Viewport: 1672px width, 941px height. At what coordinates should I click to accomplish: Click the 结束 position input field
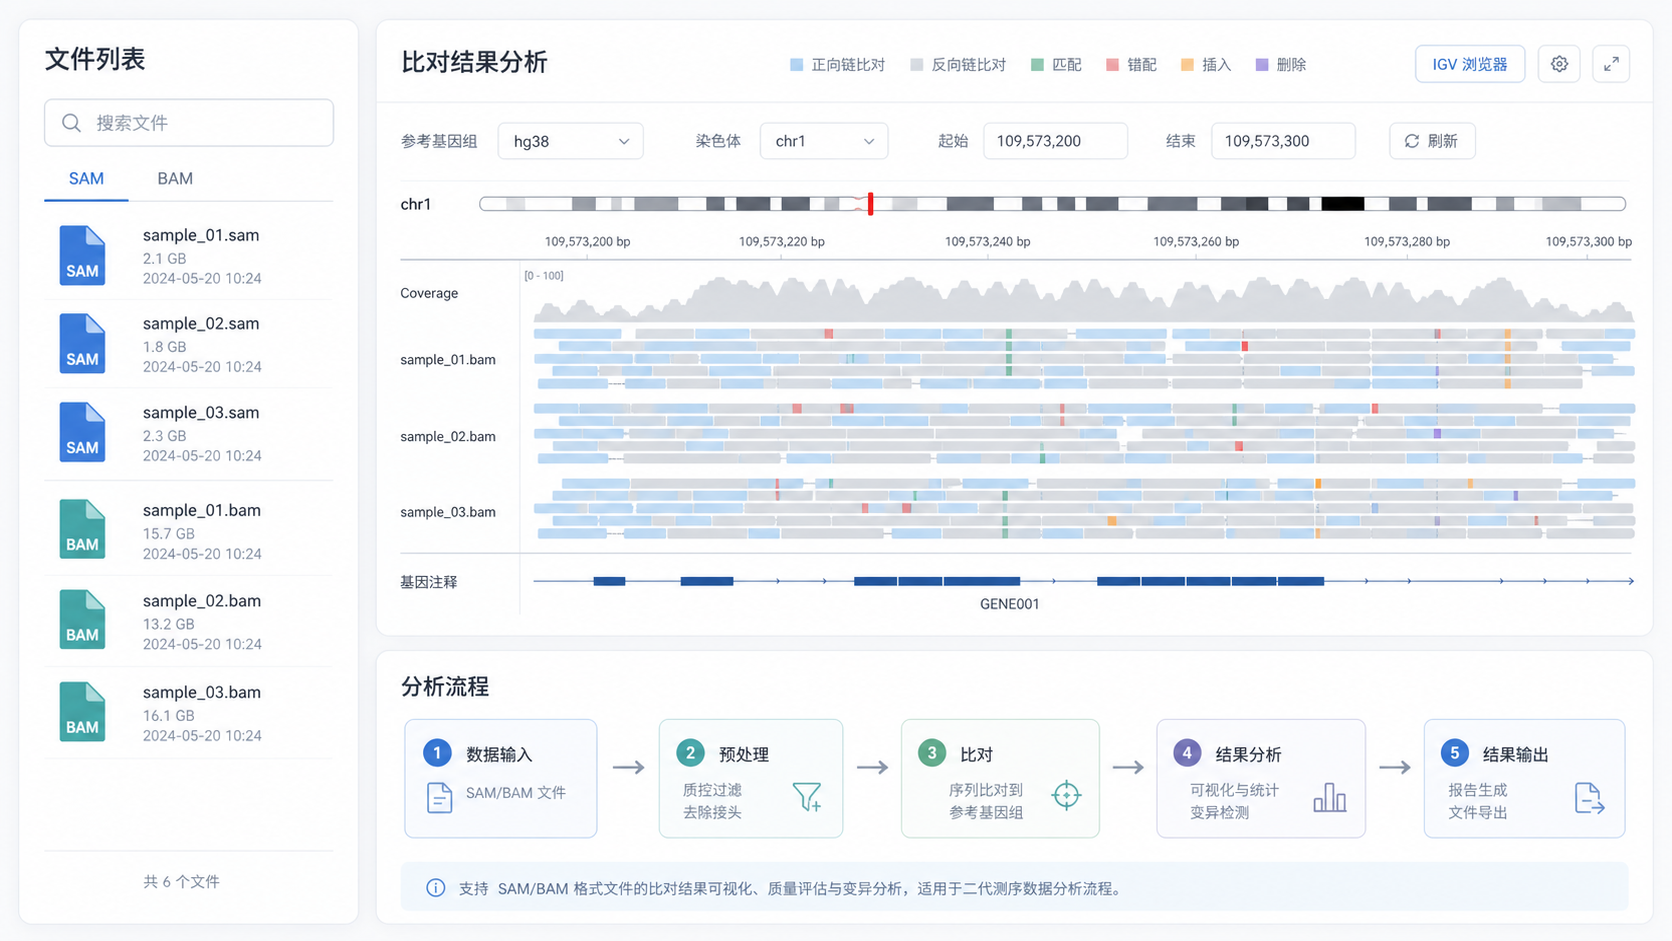point(1283,141)
